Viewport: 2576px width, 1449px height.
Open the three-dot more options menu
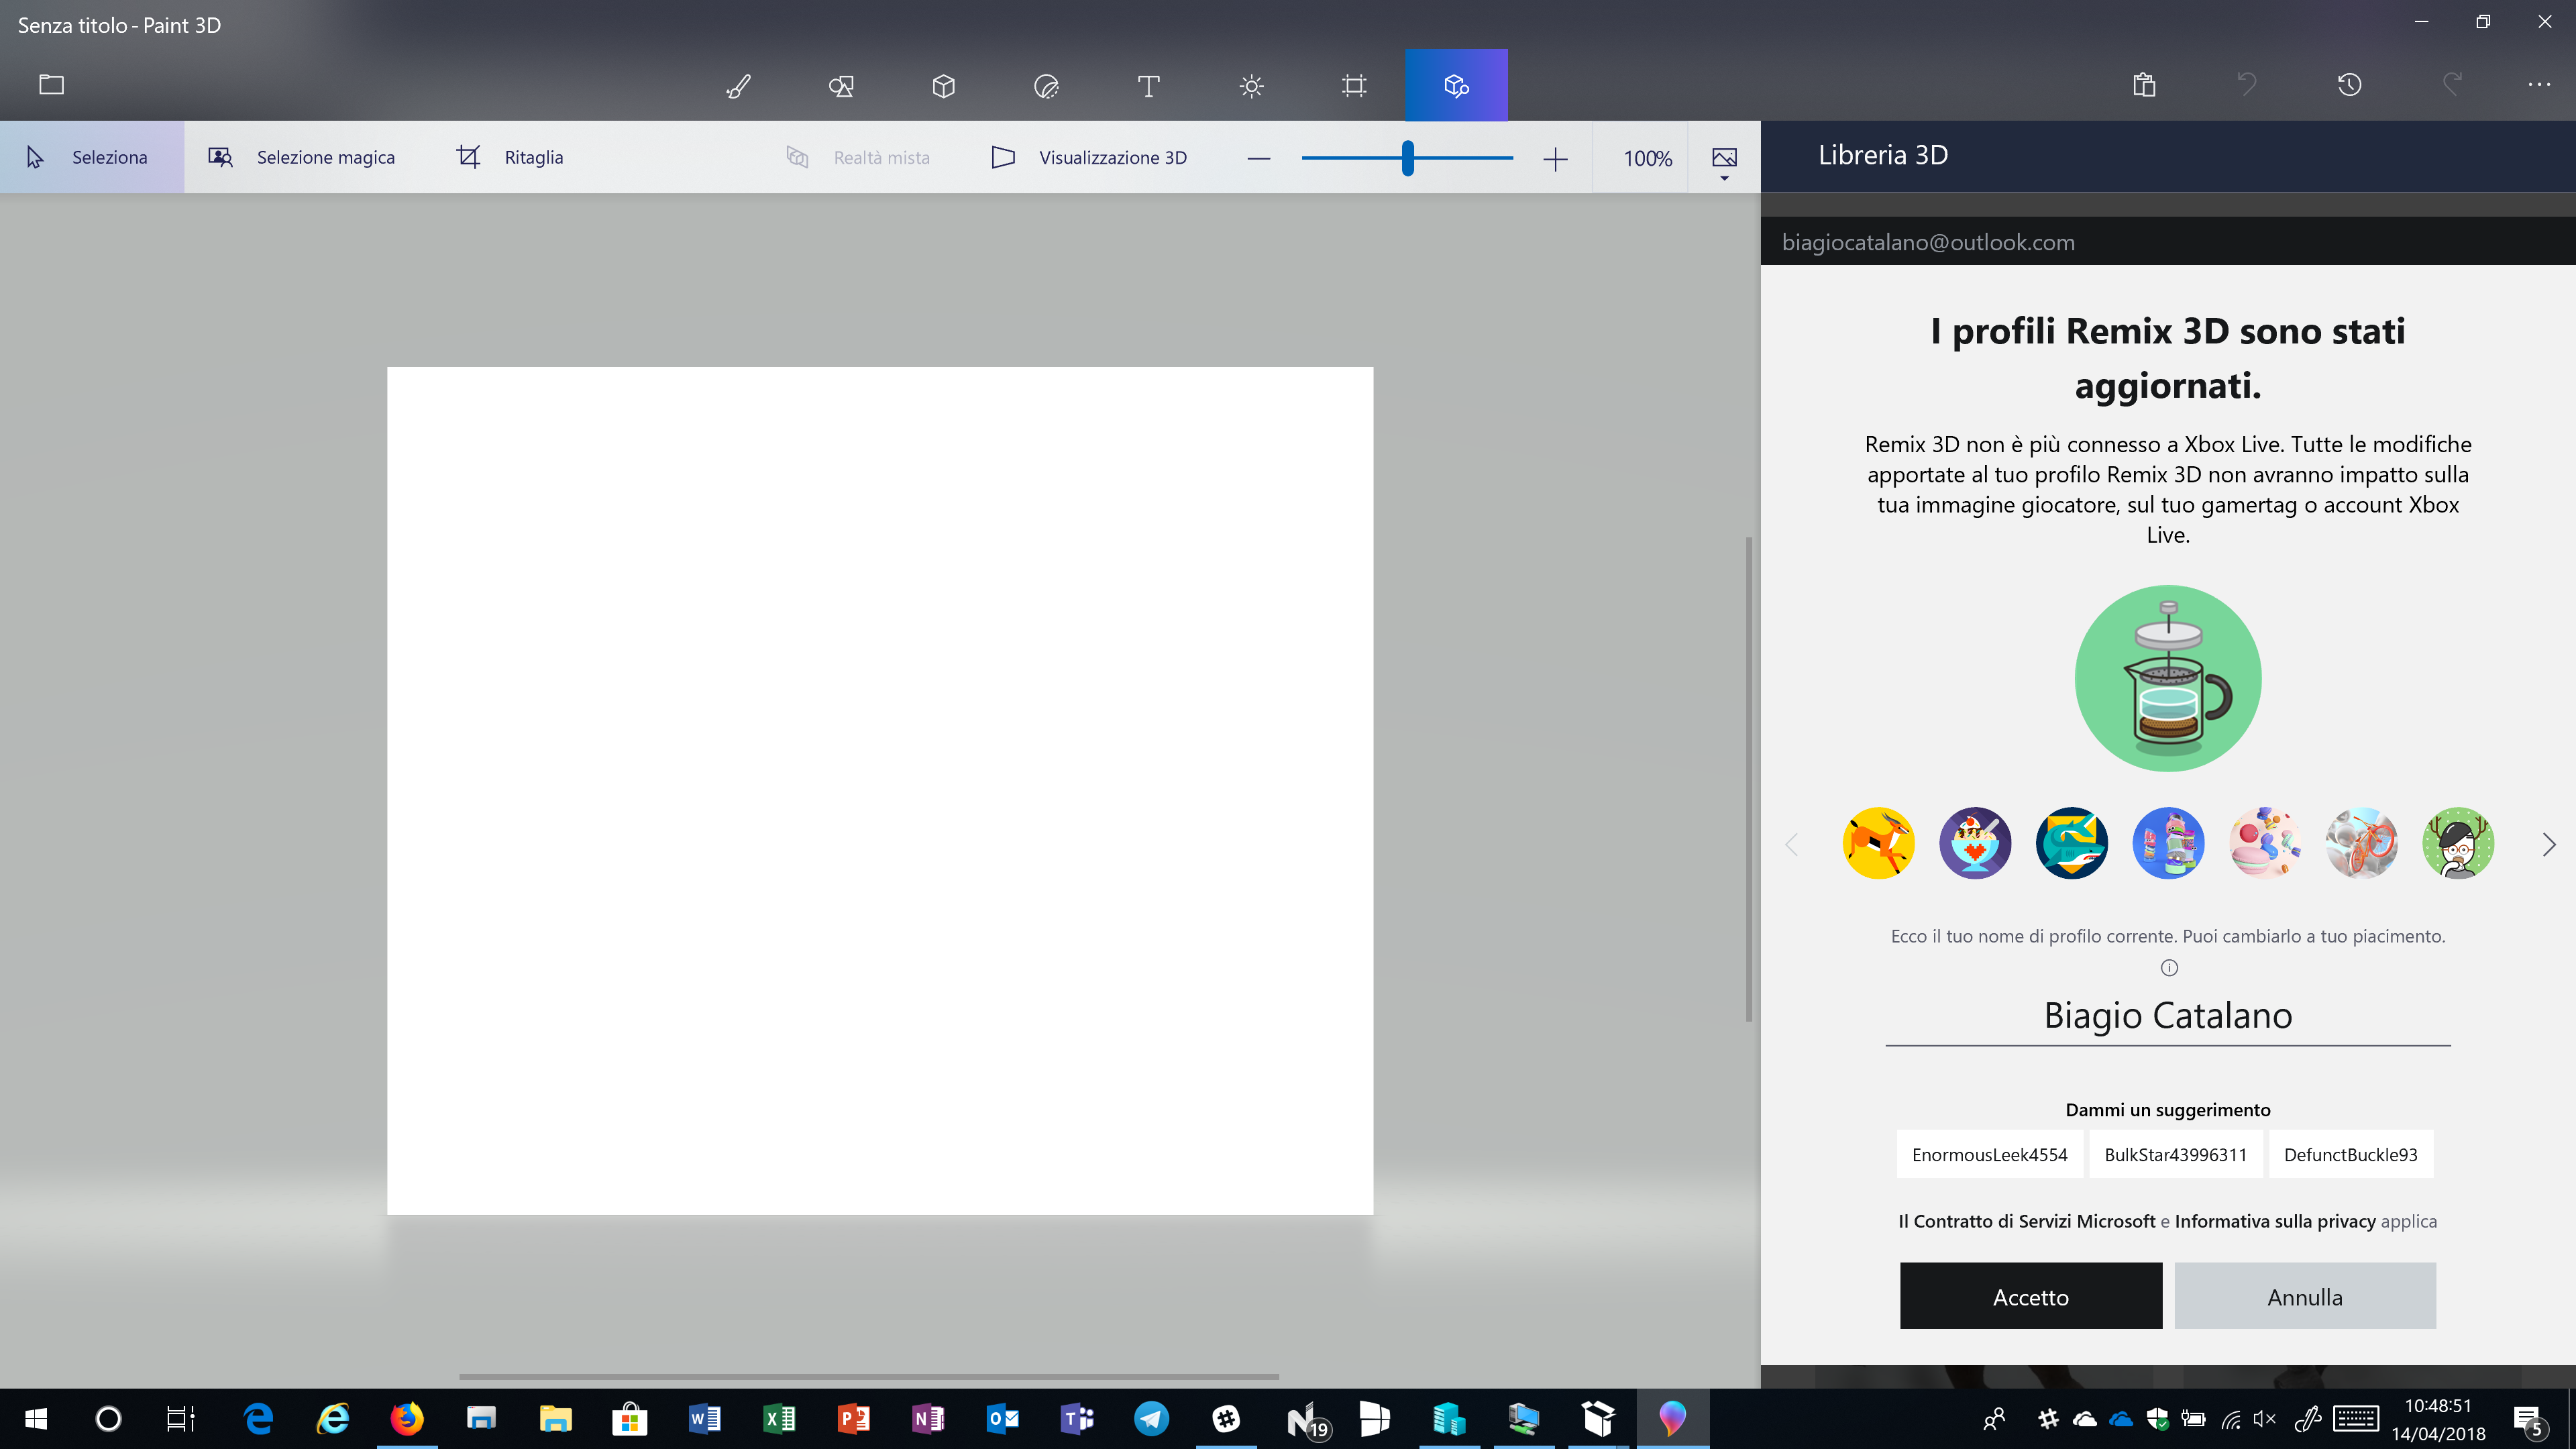point(2539,85)
